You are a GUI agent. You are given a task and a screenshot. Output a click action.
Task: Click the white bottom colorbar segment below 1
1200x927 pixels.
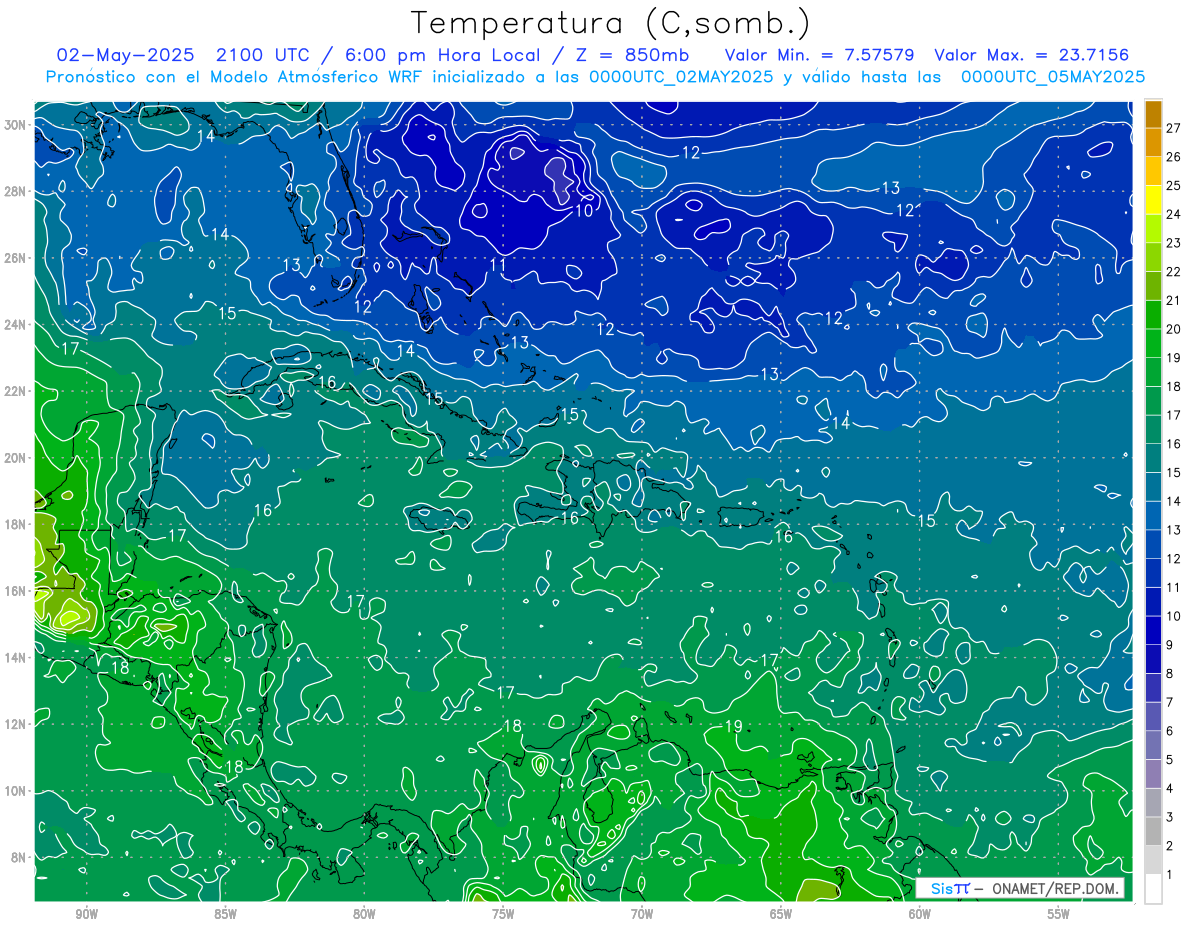pyautogui.click(x=1153, y=889)
